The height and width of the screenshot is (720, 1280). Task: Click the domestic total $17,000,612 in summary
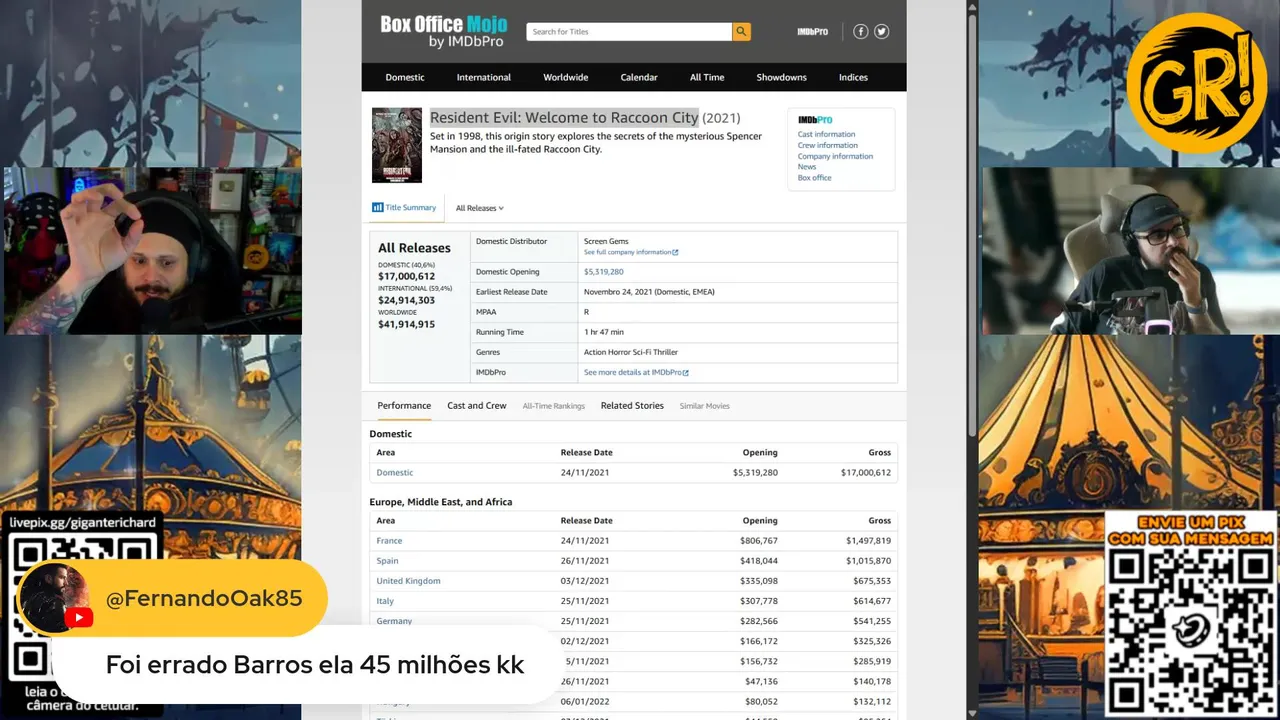[x=406, y=276]
